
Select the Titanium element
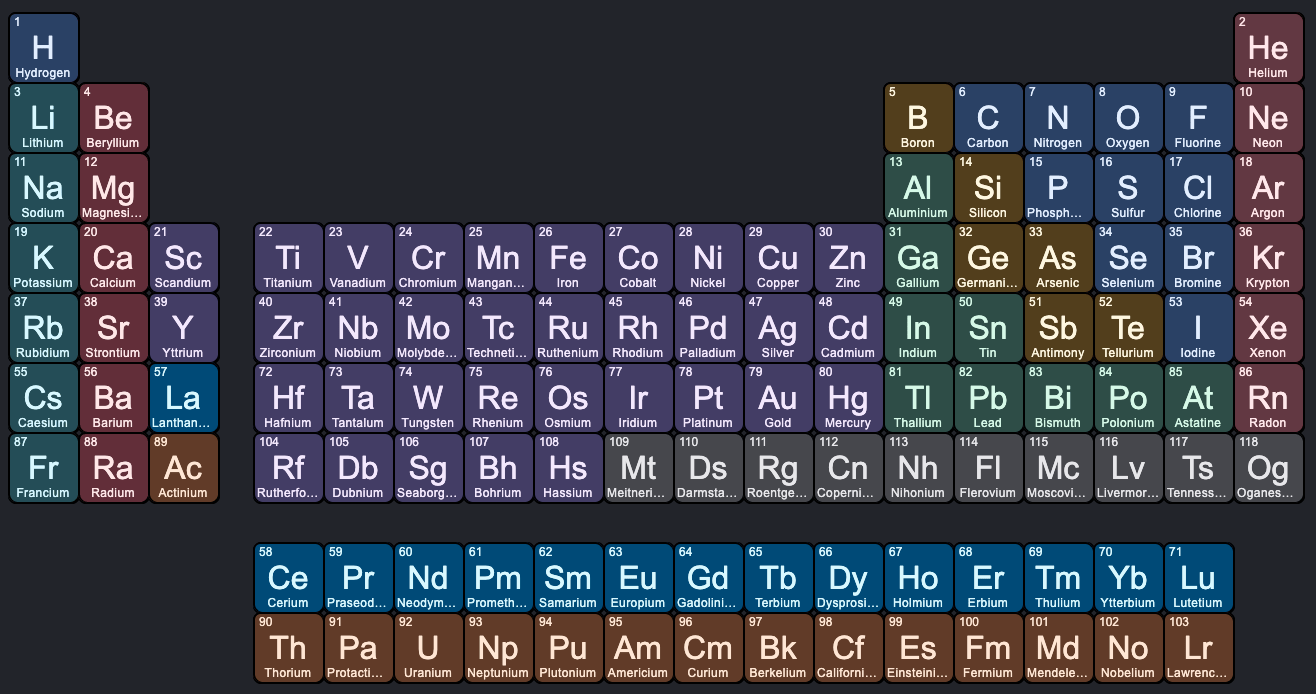click(x=288, y=258)
